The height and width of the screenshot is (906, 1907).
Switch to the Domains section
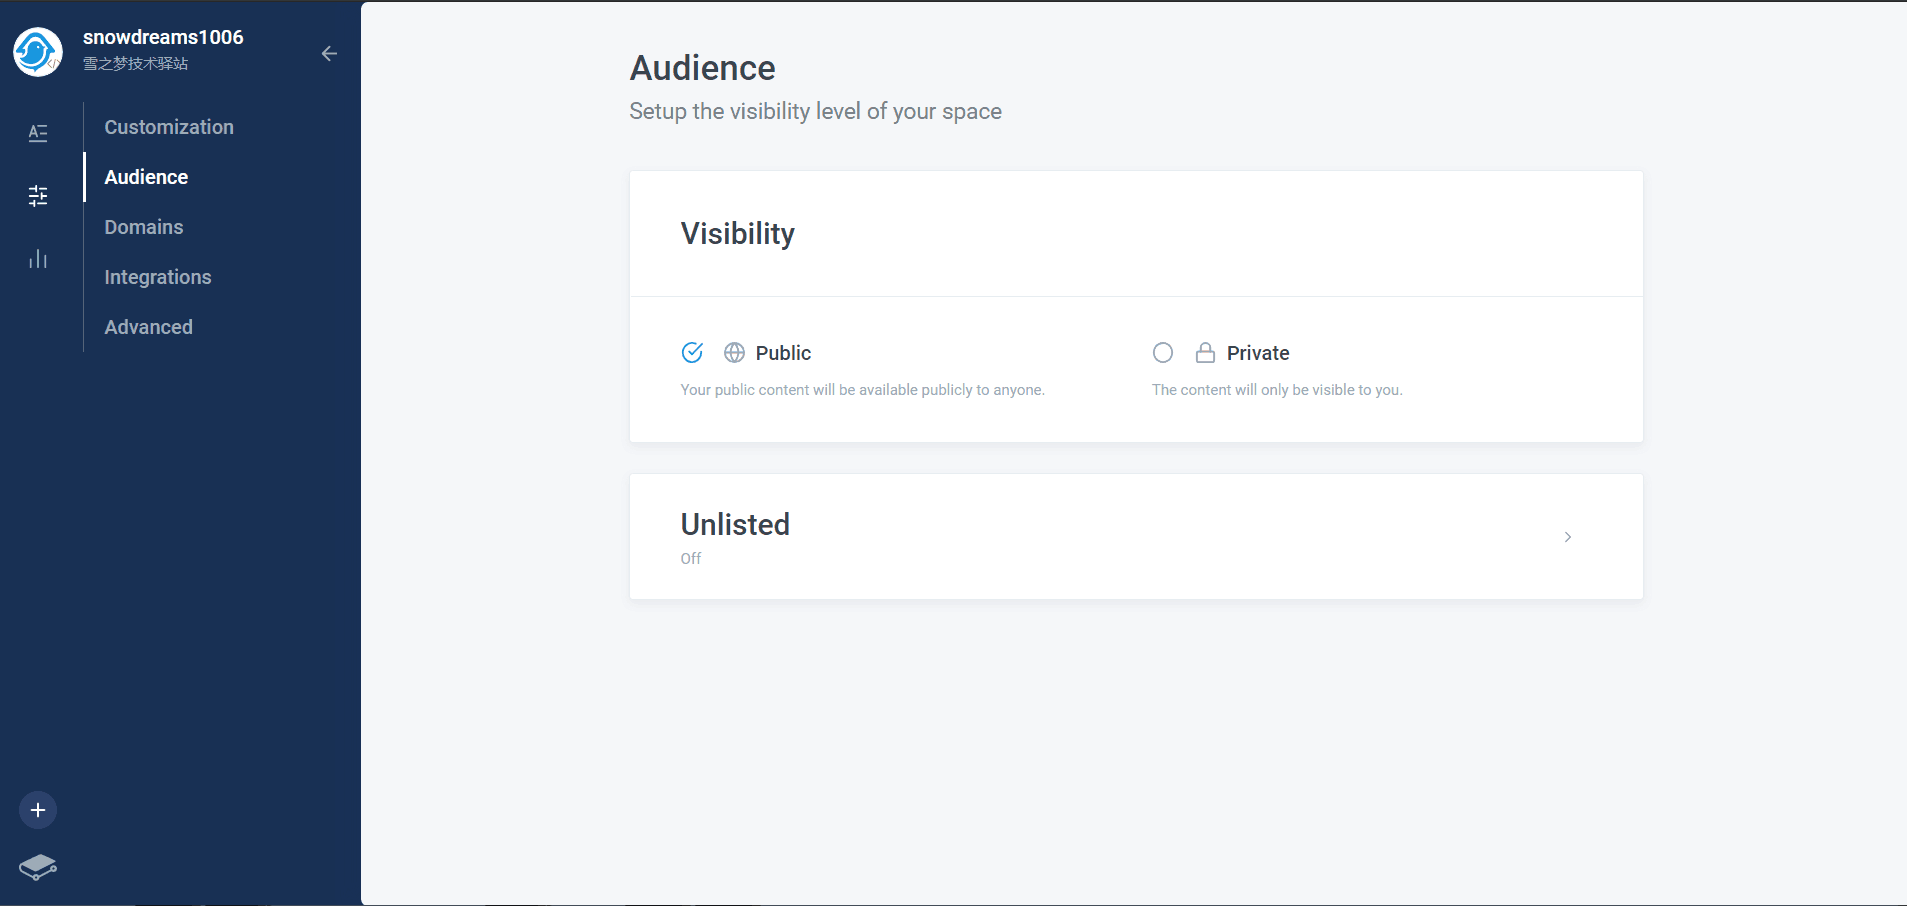(143, 227)
